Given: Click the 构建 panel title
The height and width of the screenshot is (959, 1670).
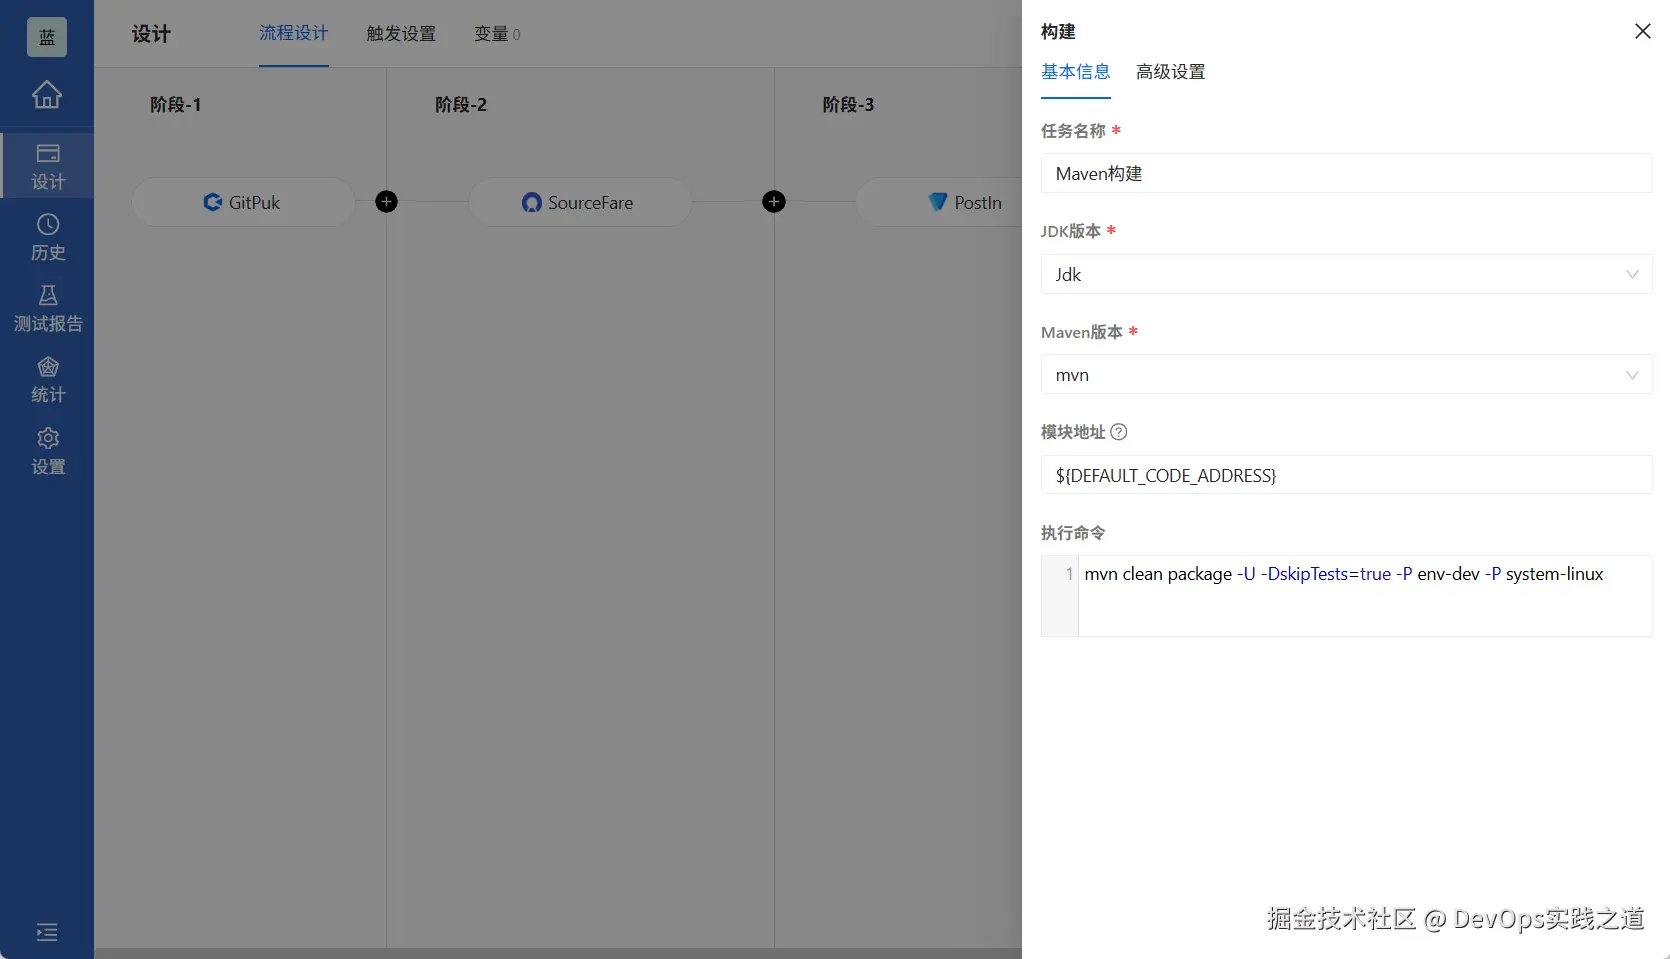Looking at the screenshot, I should tap(1058, 32).
